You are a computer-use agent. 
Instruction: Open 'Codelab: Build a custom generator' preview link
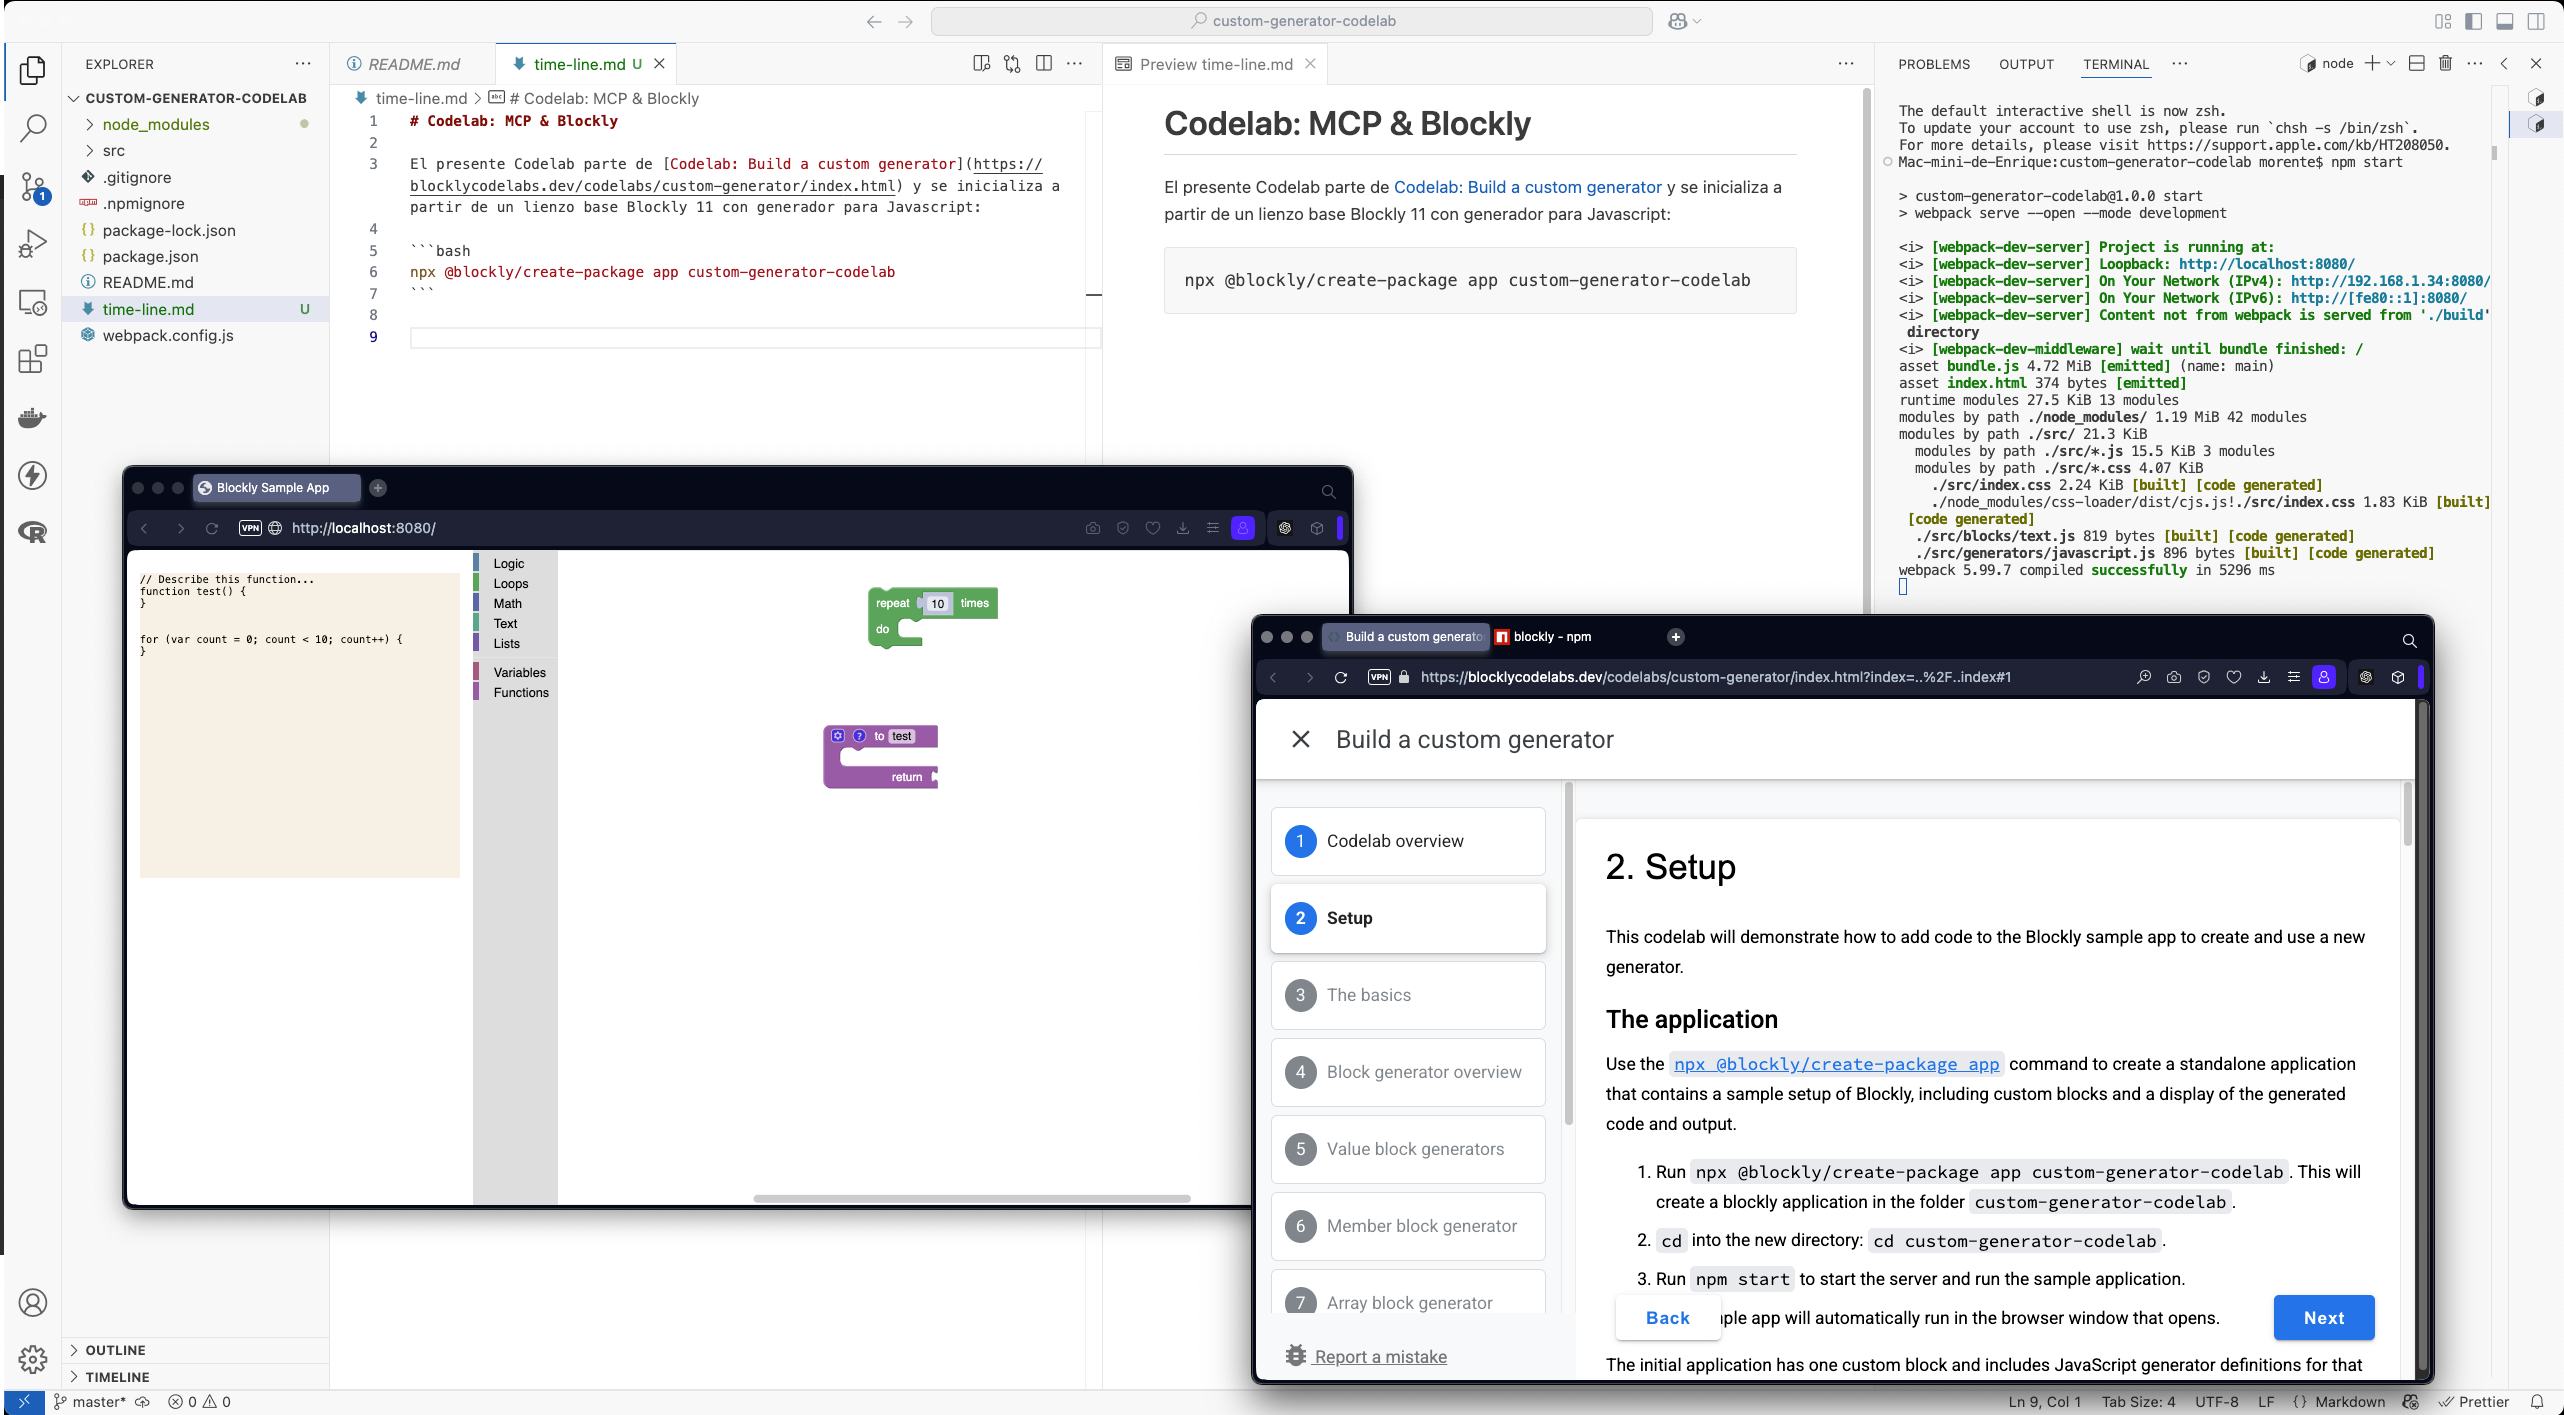tap(1527, 187)
